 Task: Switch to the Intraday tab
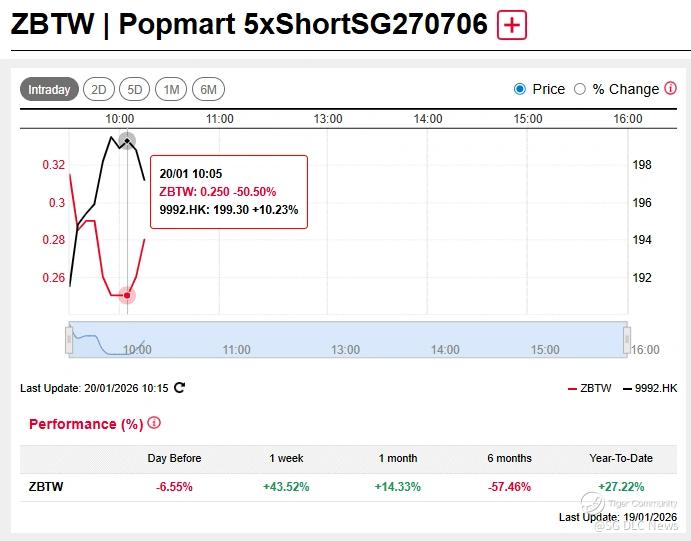tap(49, 90)
